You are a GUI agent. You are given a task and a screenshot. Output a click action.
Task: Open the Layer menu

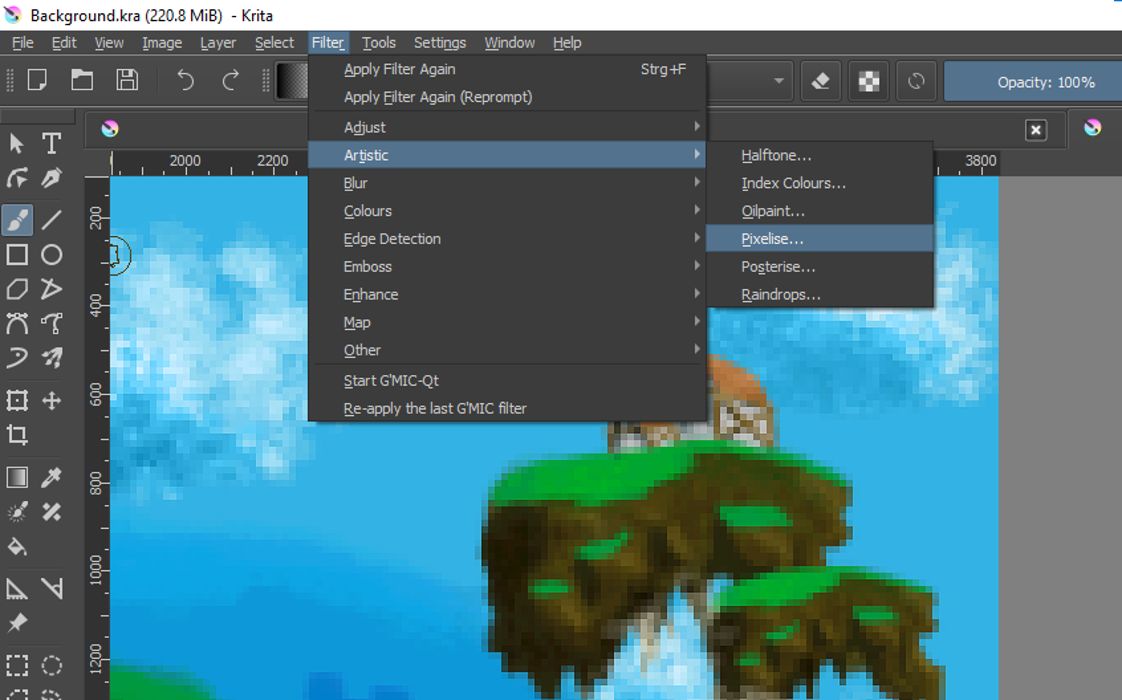tap(217, 43)
